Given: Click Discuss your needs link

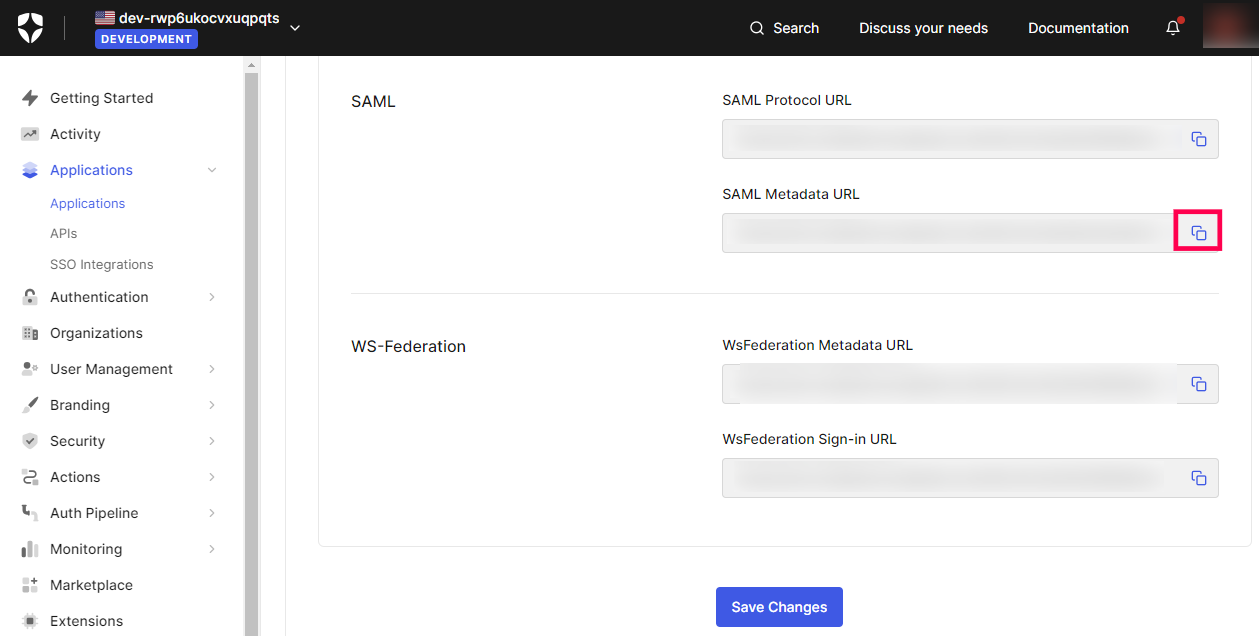Looking at the screenshot, I should click(923, 28).
